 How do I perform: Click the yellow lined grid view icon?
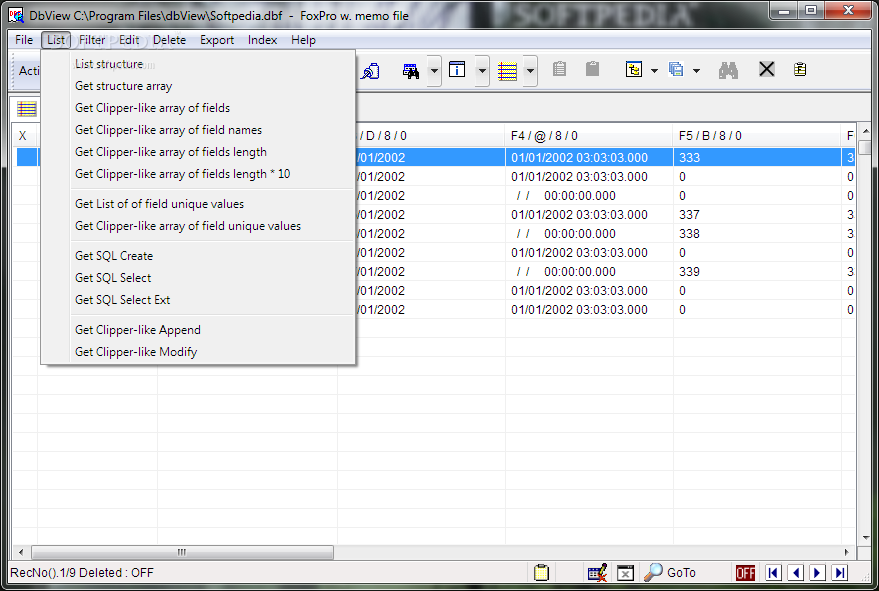pyautogui.click(x=507, y=71)
